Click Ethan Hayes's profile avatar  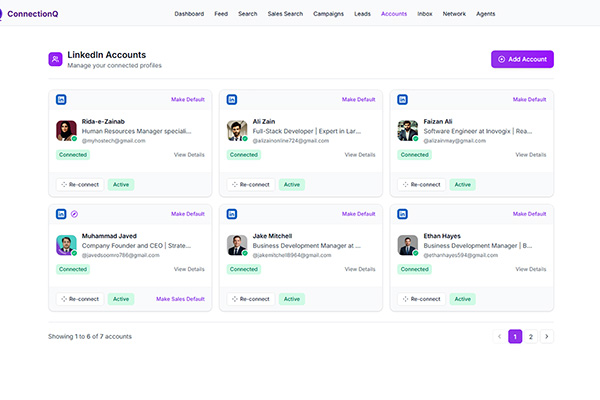(x=408, y=245)
